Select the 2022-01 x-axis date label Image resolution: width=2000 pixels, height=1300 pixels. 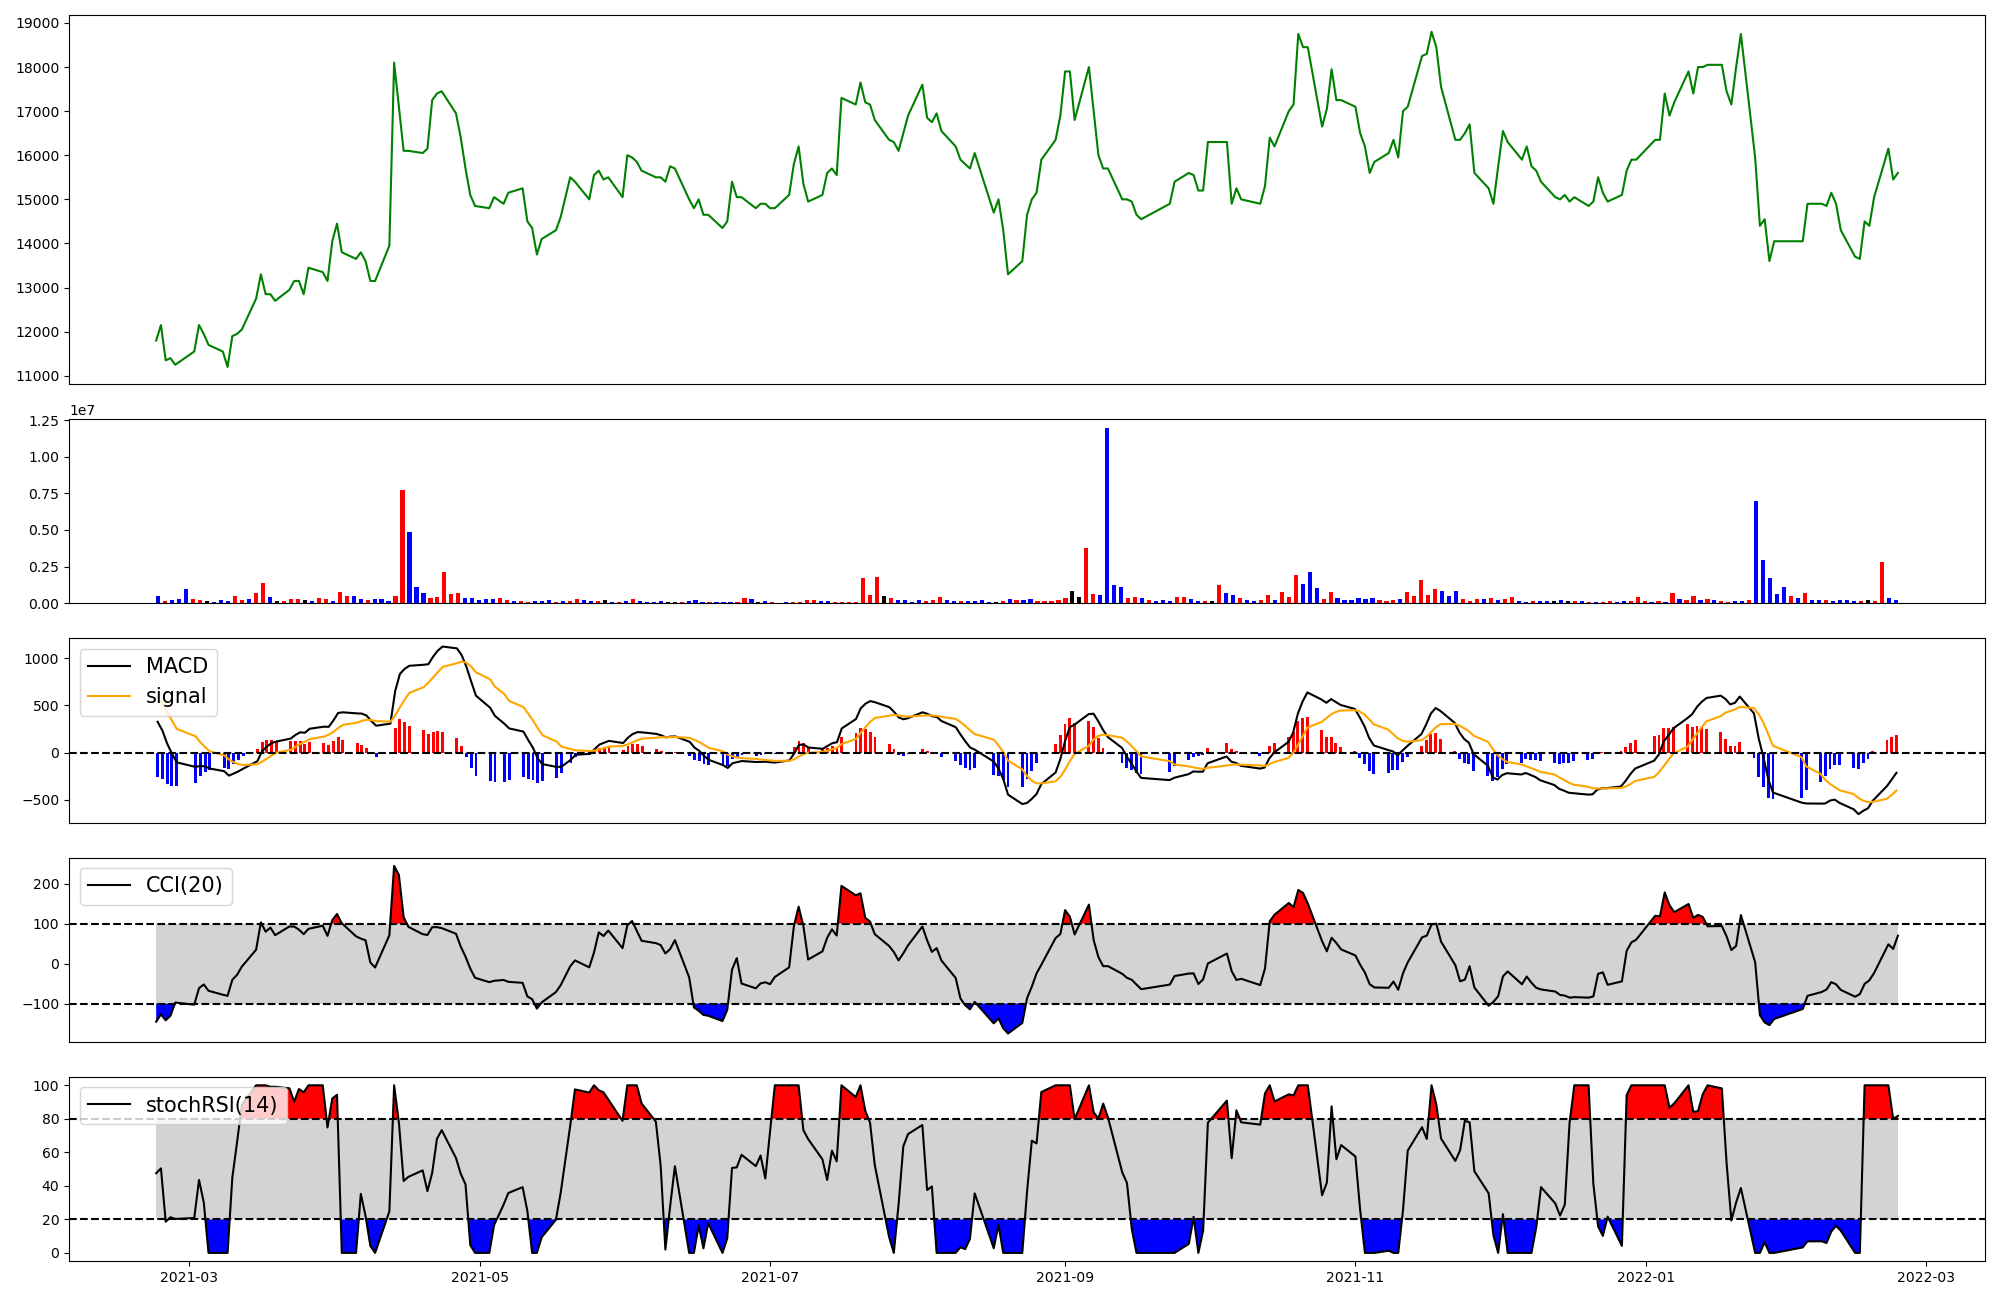(x=1645, y=1277)
